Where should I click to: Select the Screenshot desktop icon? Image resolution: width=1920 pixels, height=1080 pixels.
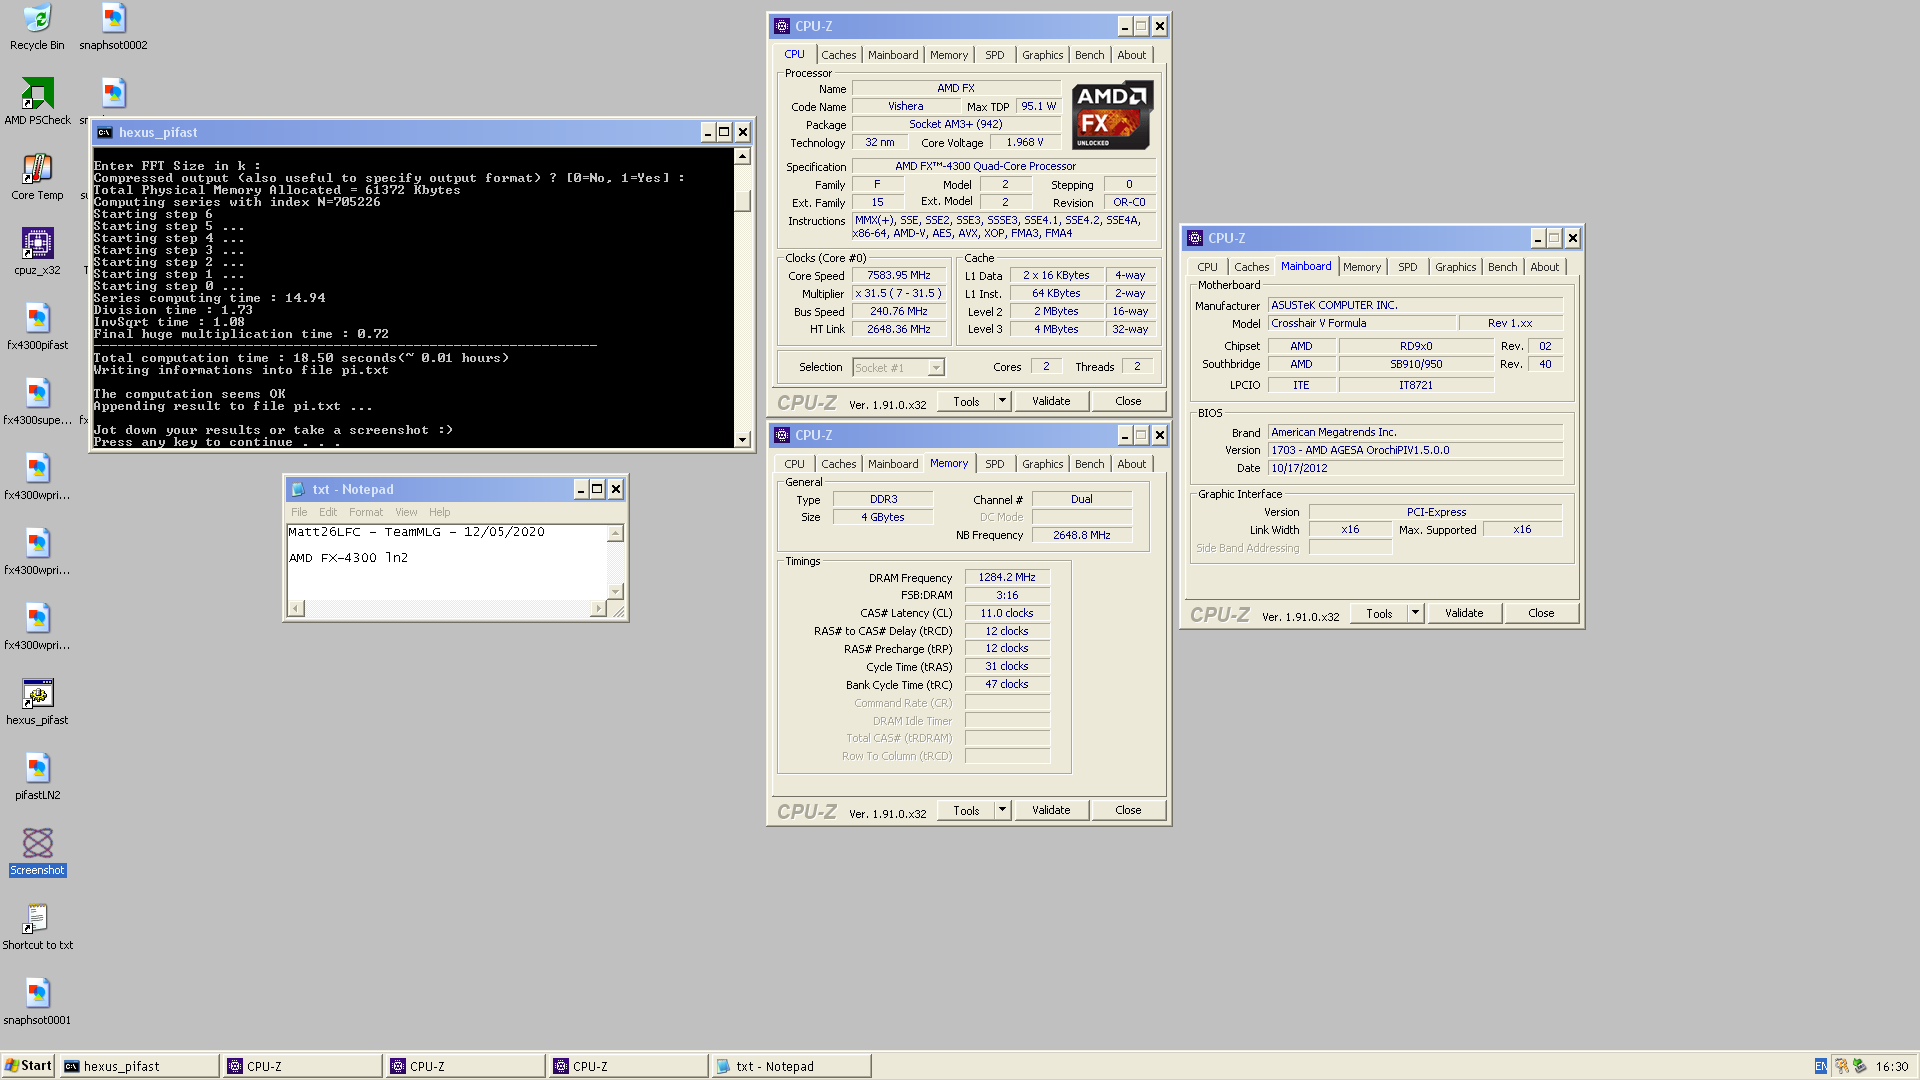coord(37,852)
